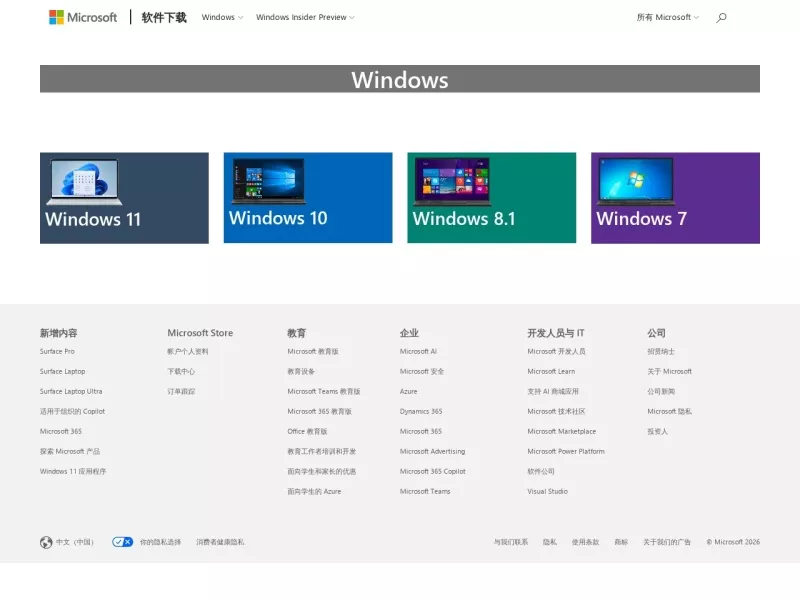Screen dimensions: 800x600
Task: Open the Surface Laptop Ultra link
Action: 71,391
